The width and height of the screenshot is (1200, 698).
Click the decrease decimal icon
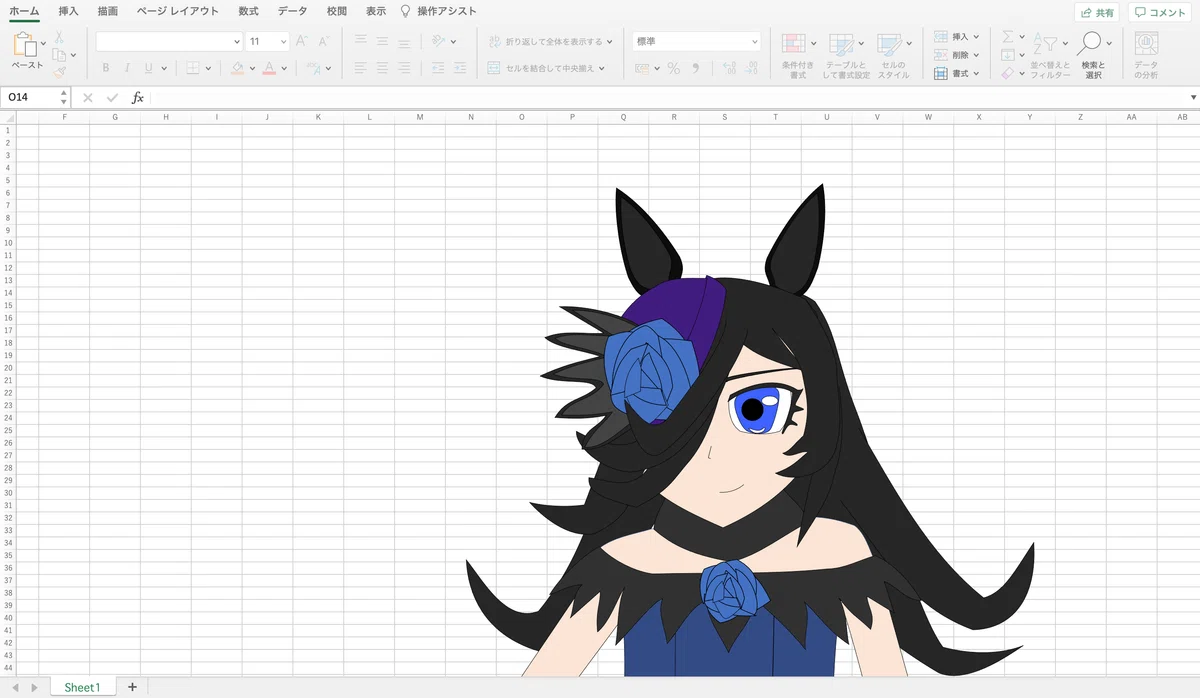tap(752, 68)
